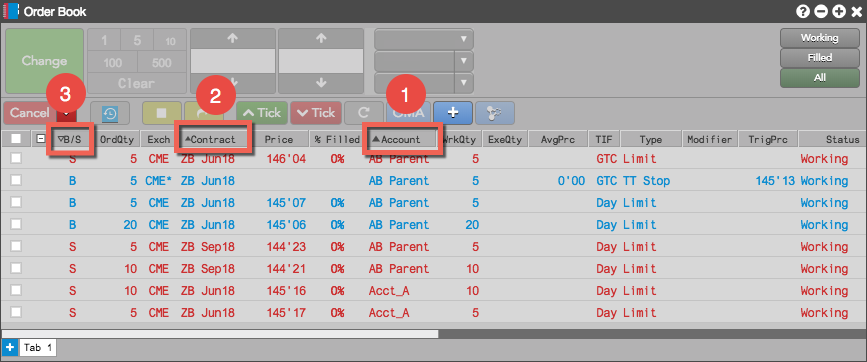Open the help question mark icon
Image resolution: width=867 pixels, height=362 pixels.
(802, 11)
